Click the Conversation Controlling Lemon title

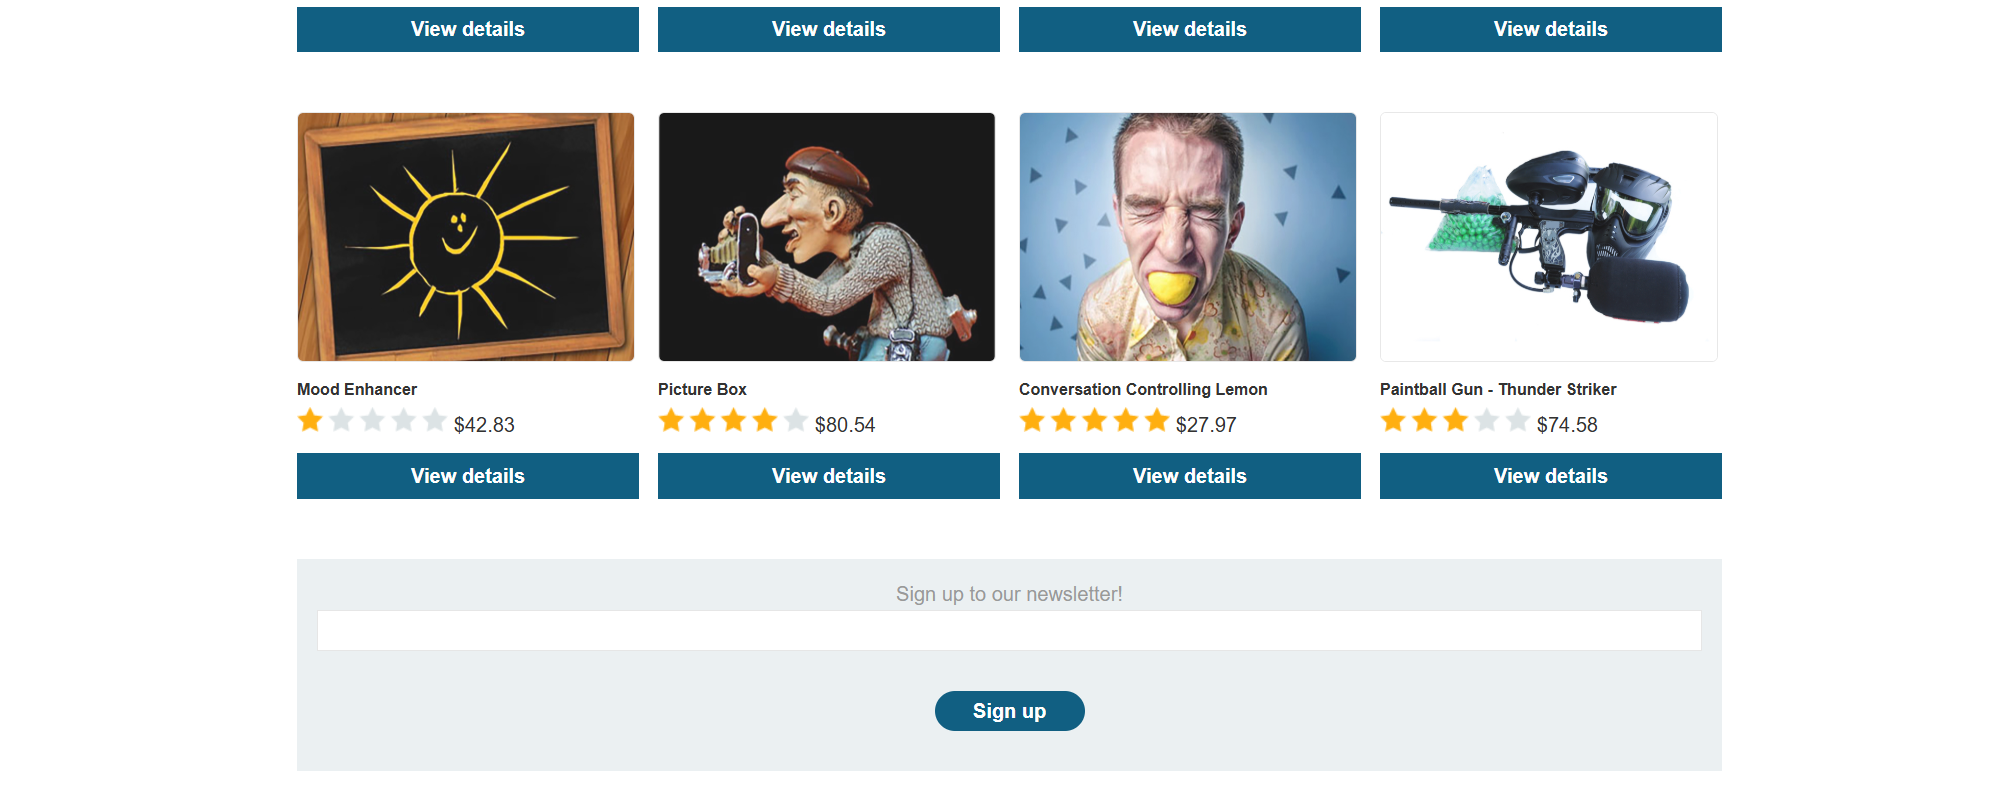pyautogui.click(x=1143, y=389)
